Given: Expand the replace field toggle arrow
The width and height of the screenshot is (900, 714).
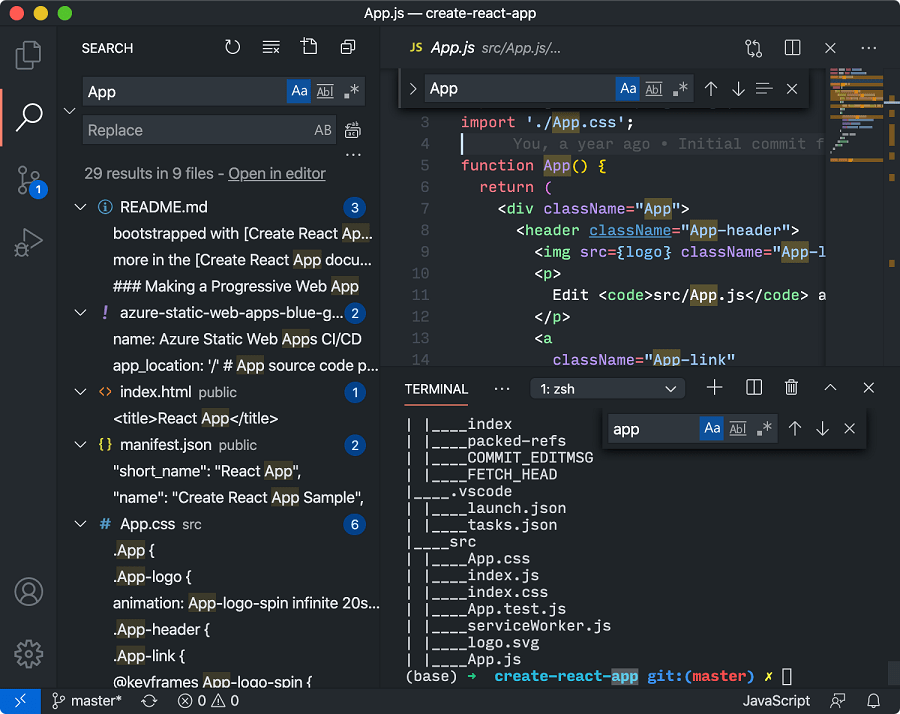Looking at the screenshot, I should pos(68,110).
